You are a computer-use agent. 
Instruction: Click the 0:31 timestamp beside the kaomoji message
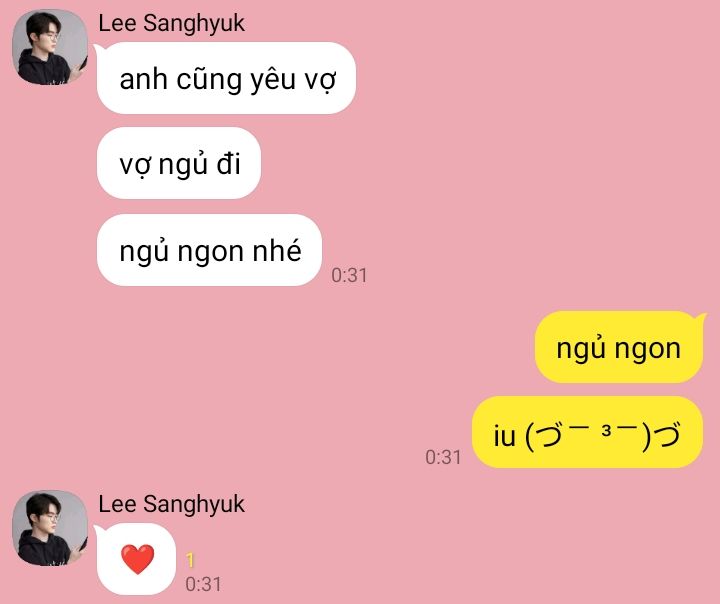coord(443,457)
